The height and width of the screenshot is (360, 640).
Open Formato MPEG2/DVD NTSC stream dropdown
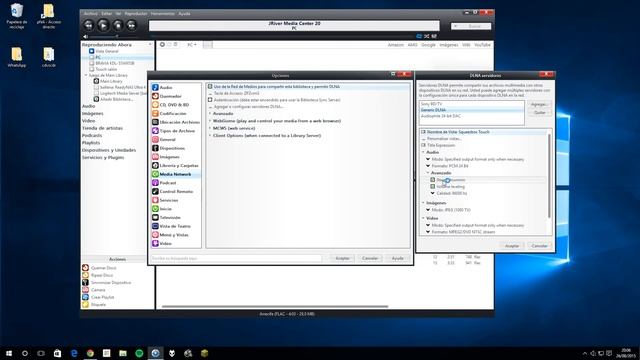click(x=428, y=232)
